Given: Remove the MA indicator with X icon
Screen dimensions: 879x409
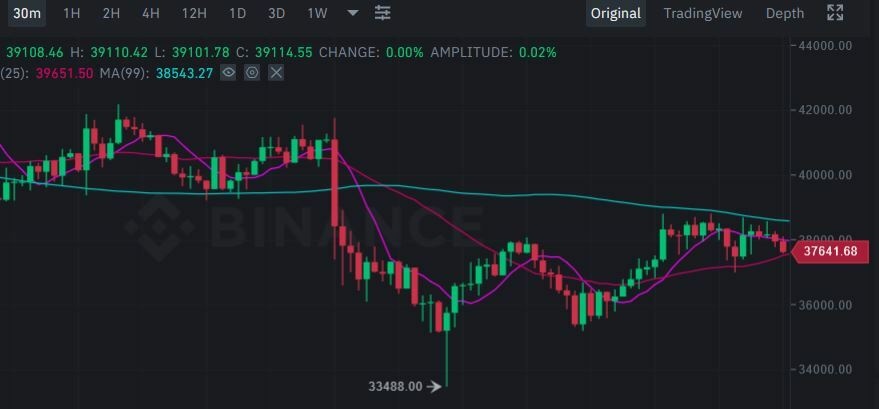Looking at the screenshot, I should [276, 72].
